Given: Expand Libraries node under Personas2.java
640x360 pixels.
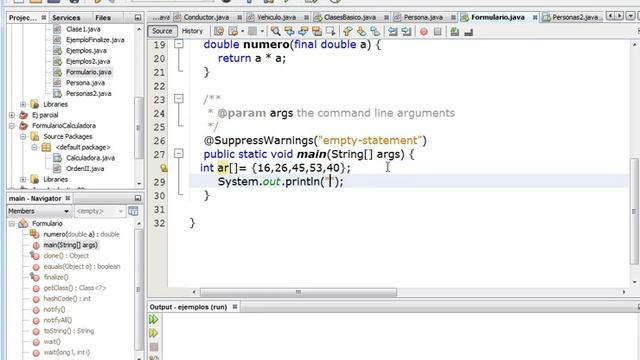Looking at the screenshot, I should tap(23, 104).
